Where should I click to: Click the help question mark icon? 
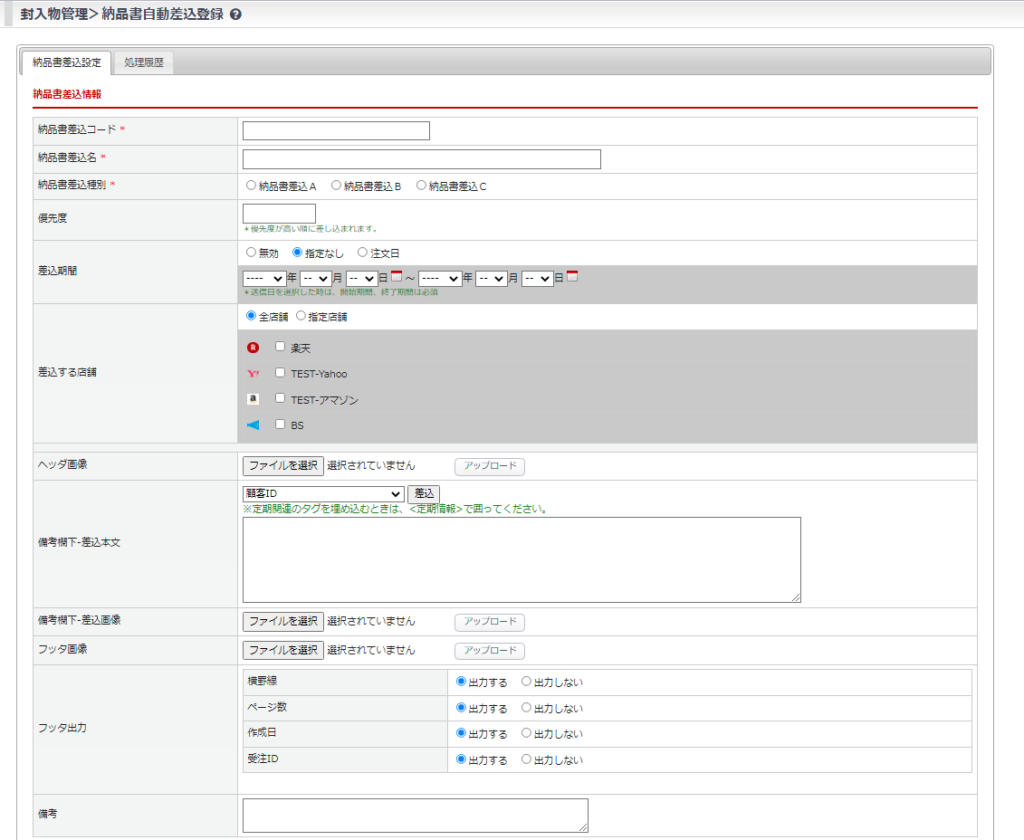pos(235,15)
